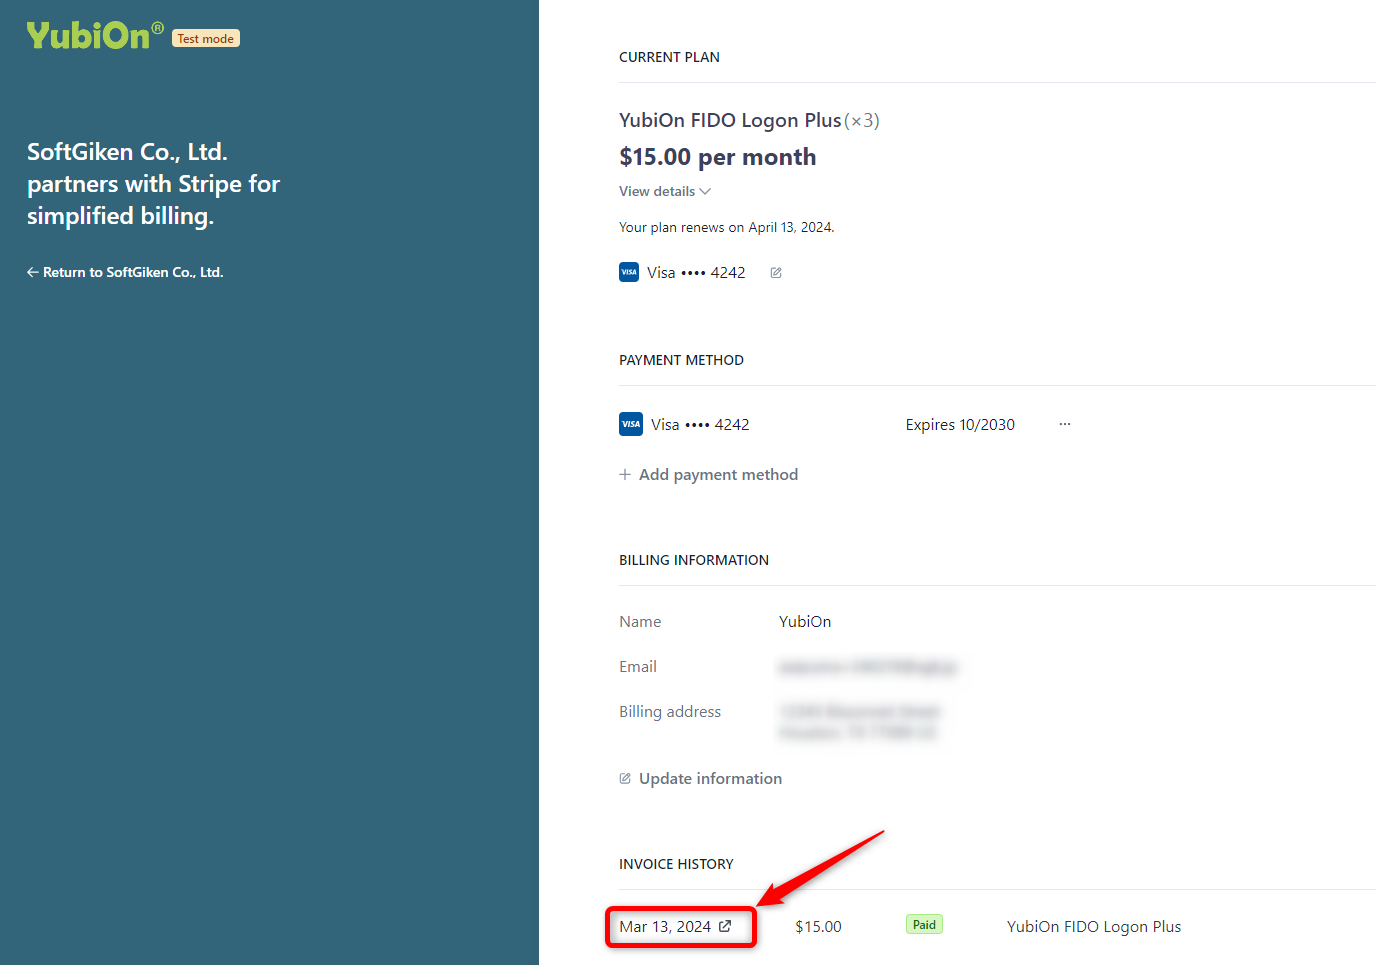Click the Expires 10/2030 text
The width and height of the screenshot is (1376, 965).
tap(960, 424)
